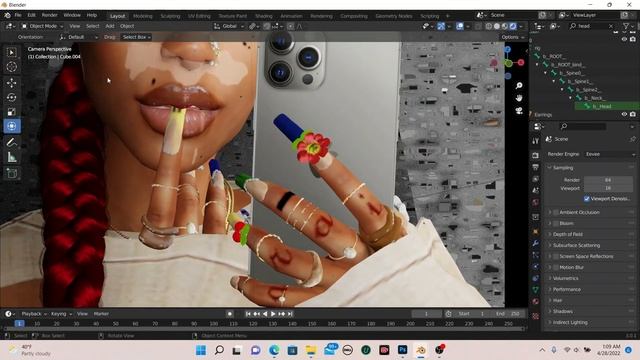The height and width of the screenshot is (360, 640).
Task: Enable the Bloom checkbox
Action: coord(556,223)
